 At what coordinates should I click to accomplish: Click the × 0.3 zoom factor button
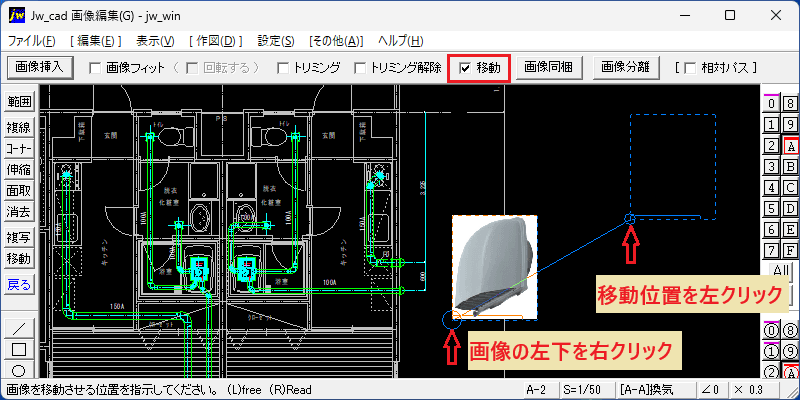tap(755, 390)
